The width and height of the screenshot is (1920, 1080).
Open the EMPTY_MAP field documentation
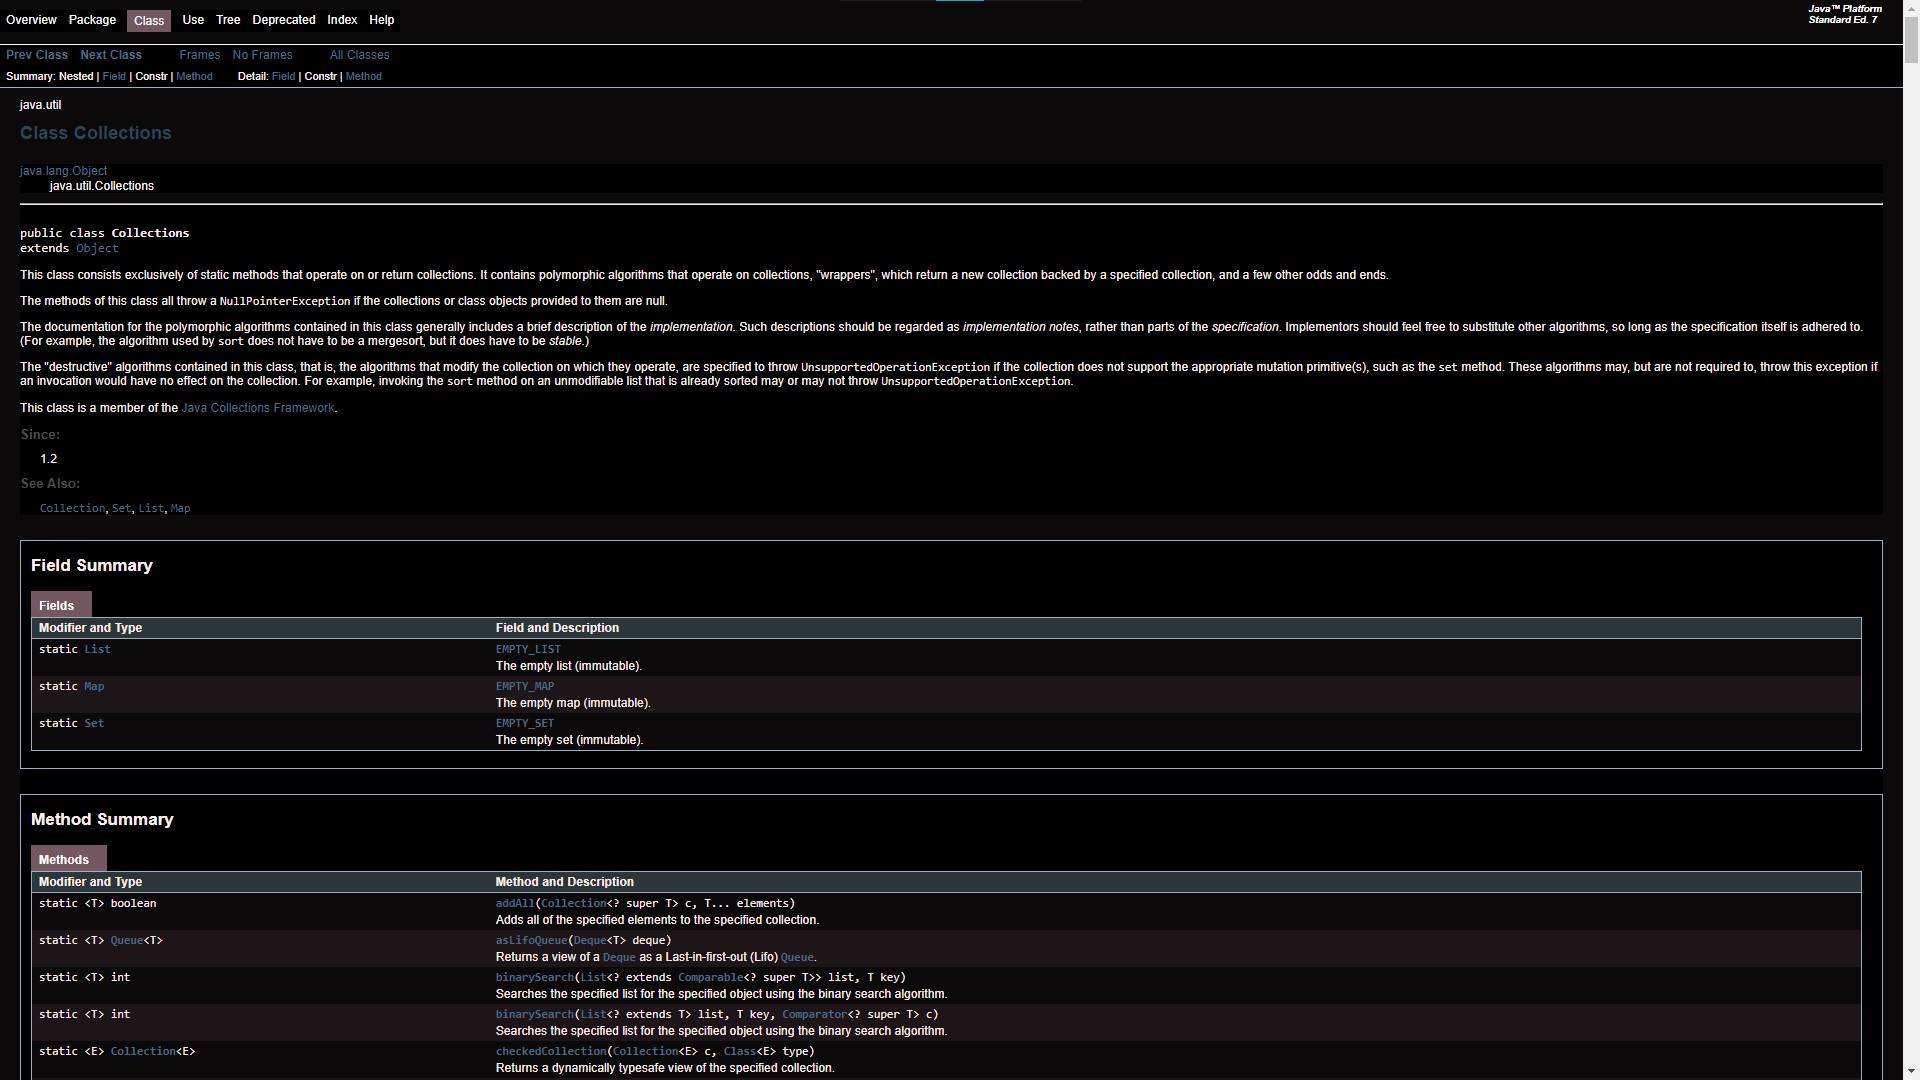(524, 686)
